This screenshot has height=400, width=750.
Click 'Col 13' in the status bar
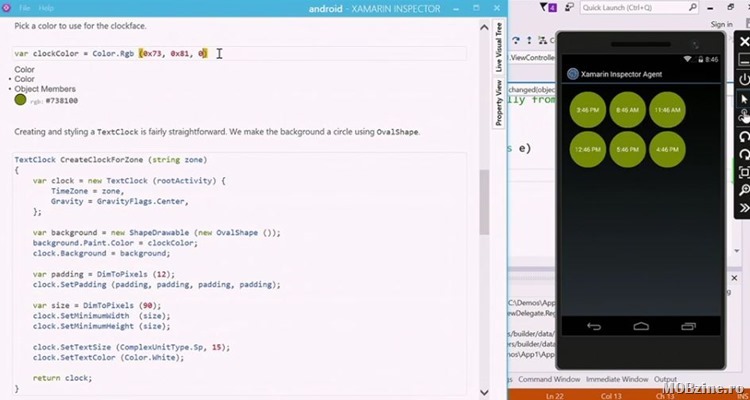610,396
